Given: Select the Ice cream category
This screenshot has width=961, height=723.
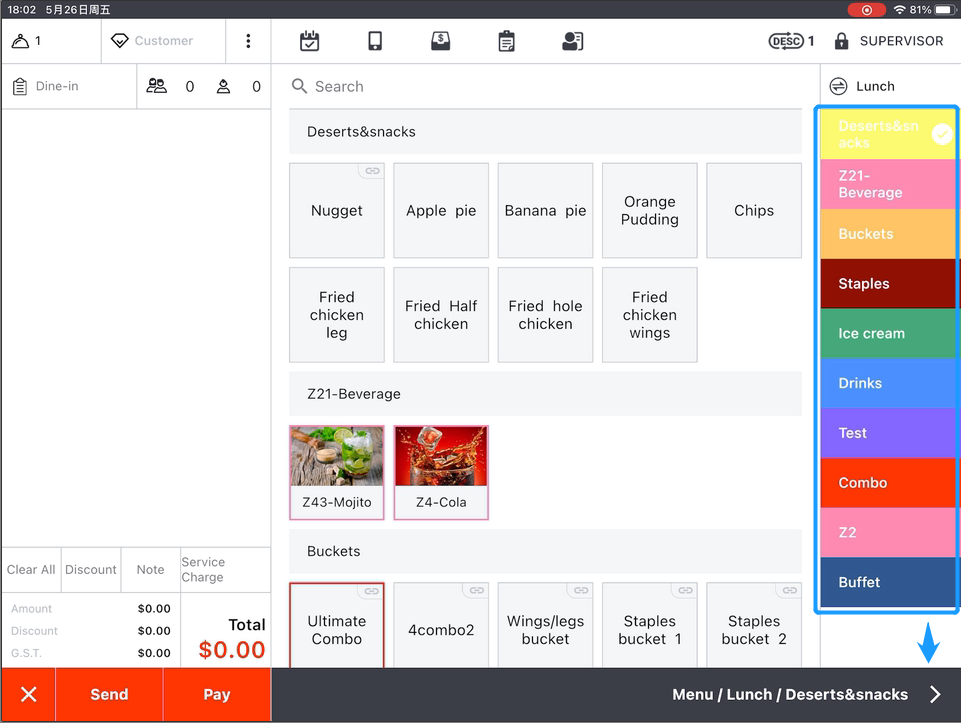Looking at the screenshot, I should click(887, 334).
